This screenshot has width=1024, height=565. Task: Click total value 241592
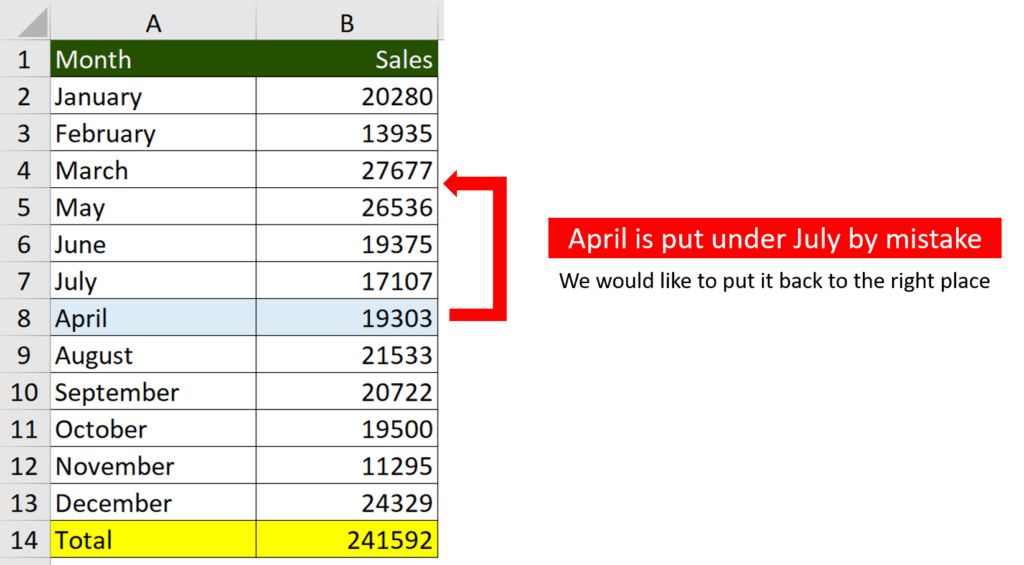(347, 540)
